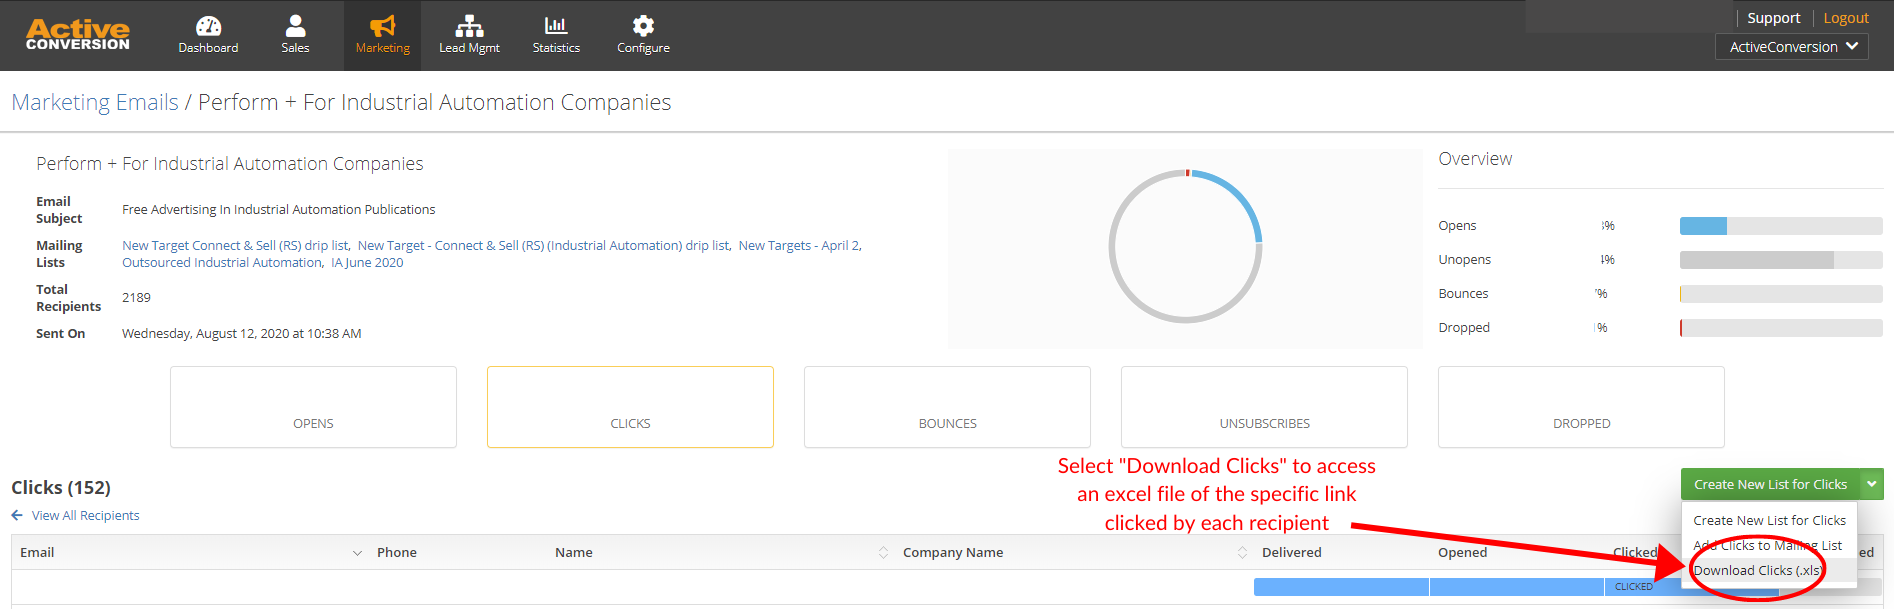
Task: Click the Opened column header
Action: [x=1462, y=552]
